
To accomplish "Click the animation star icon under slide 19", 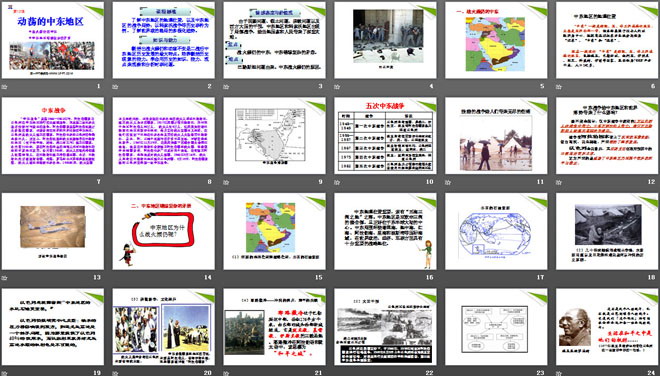I will 5,373.
